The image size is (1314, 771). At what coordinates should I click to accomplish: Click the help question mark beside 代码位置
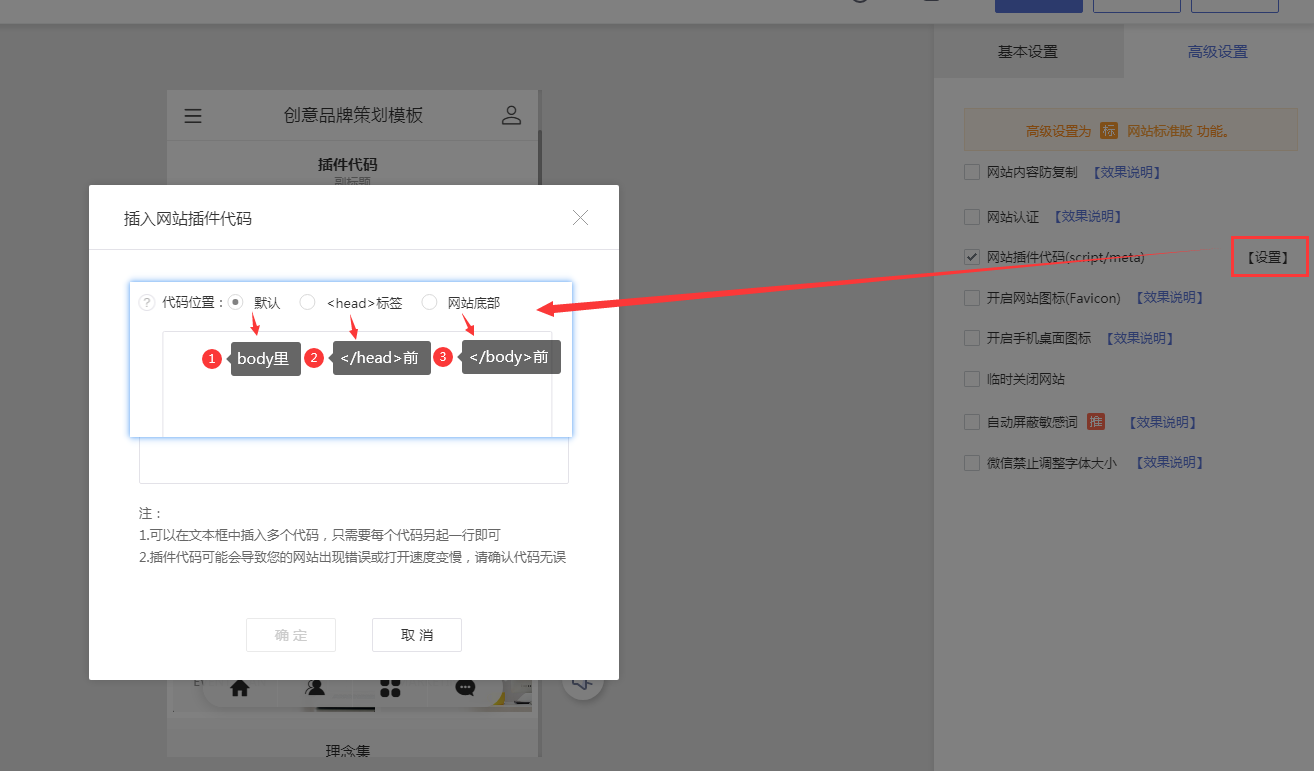147,302
